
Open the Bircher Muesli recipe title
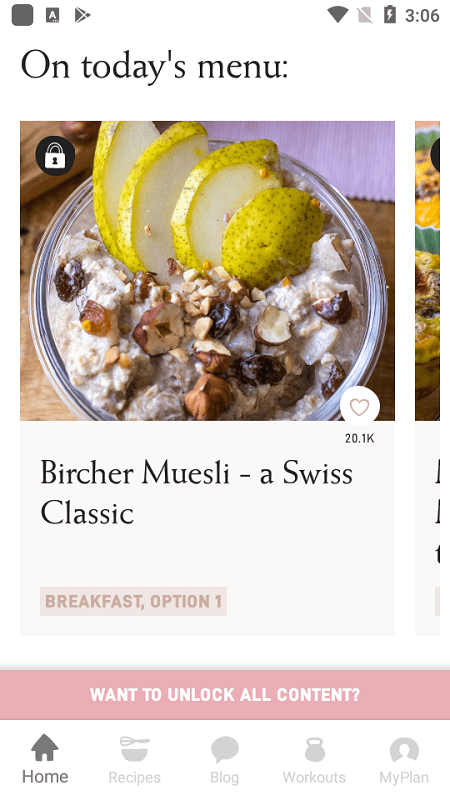pyautogui.click(x=196, y=492)
